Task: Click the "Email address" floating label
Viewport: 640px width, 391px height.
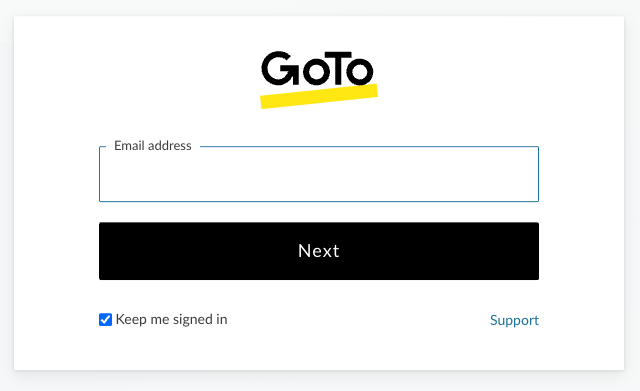Action: (153, 146)
